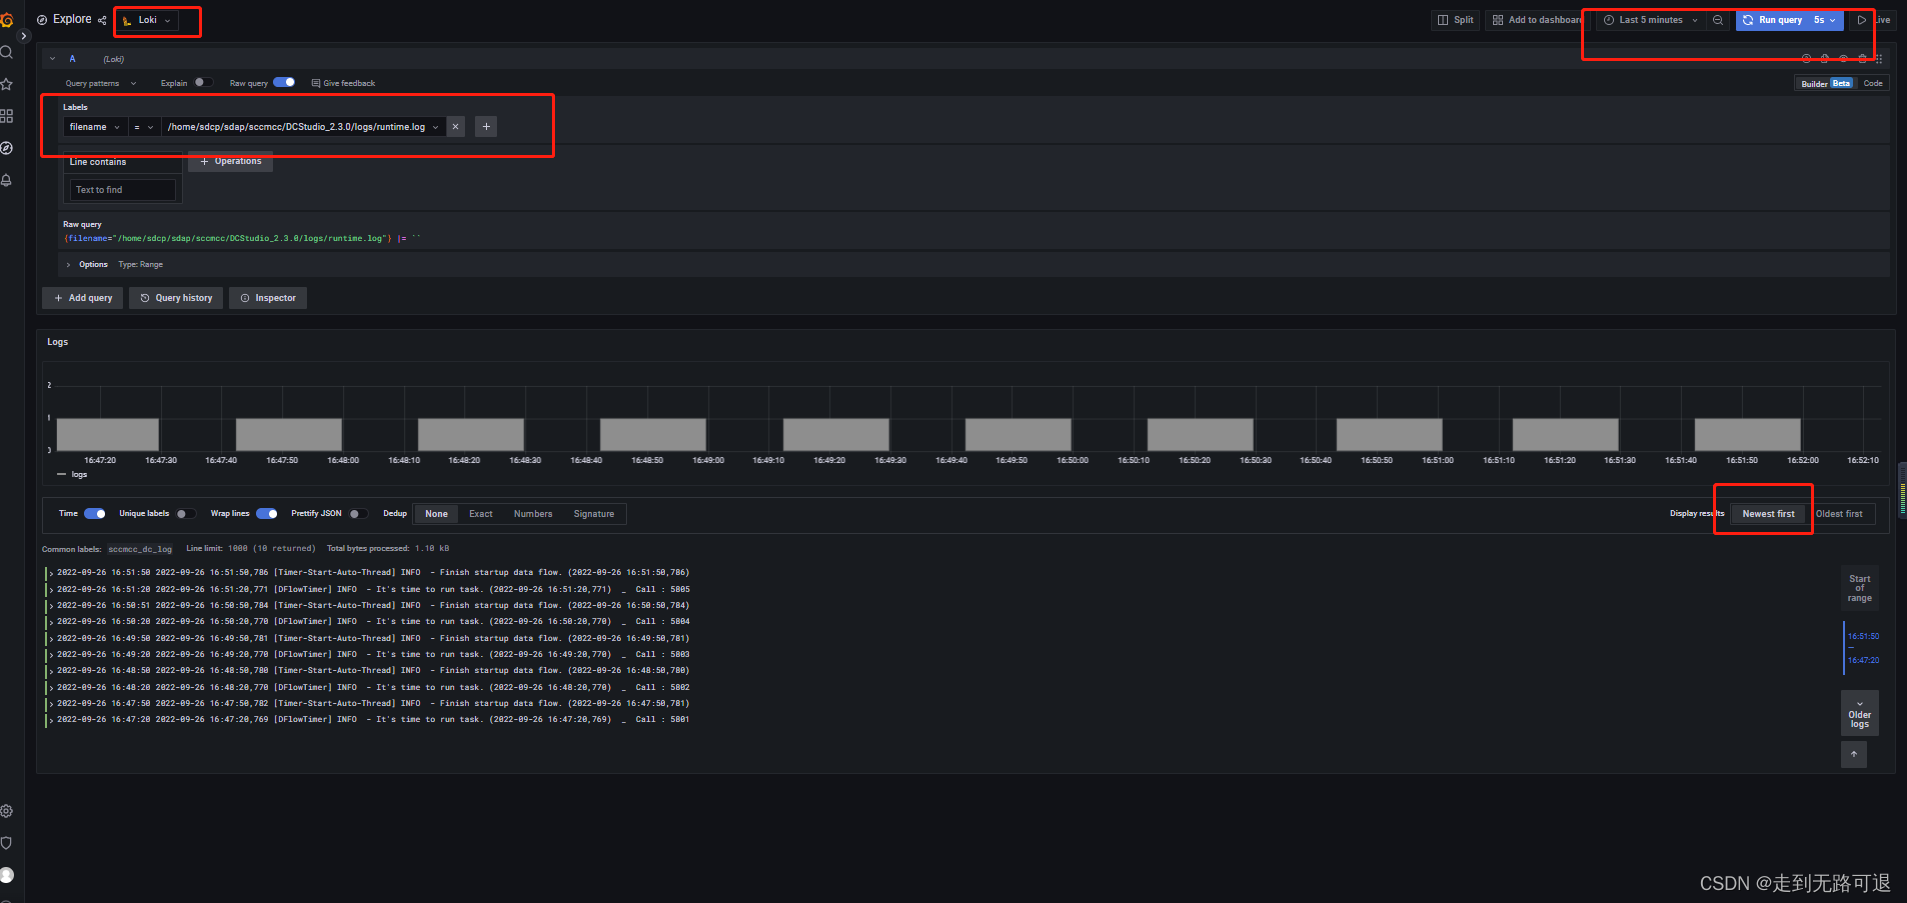
Task: Click the Run query button
Action: pos(1772,20)
